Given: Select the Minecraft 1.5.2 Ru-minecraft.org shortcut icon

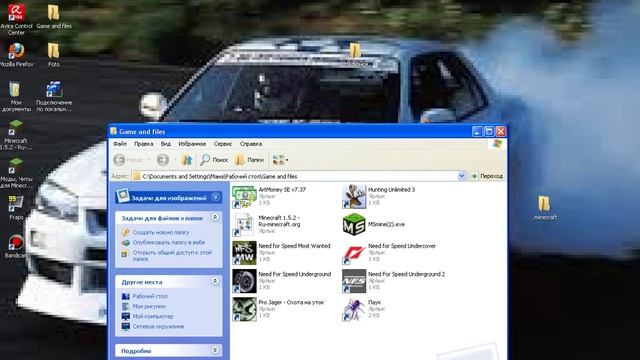Looking at the screenshot, I should 244,224.
